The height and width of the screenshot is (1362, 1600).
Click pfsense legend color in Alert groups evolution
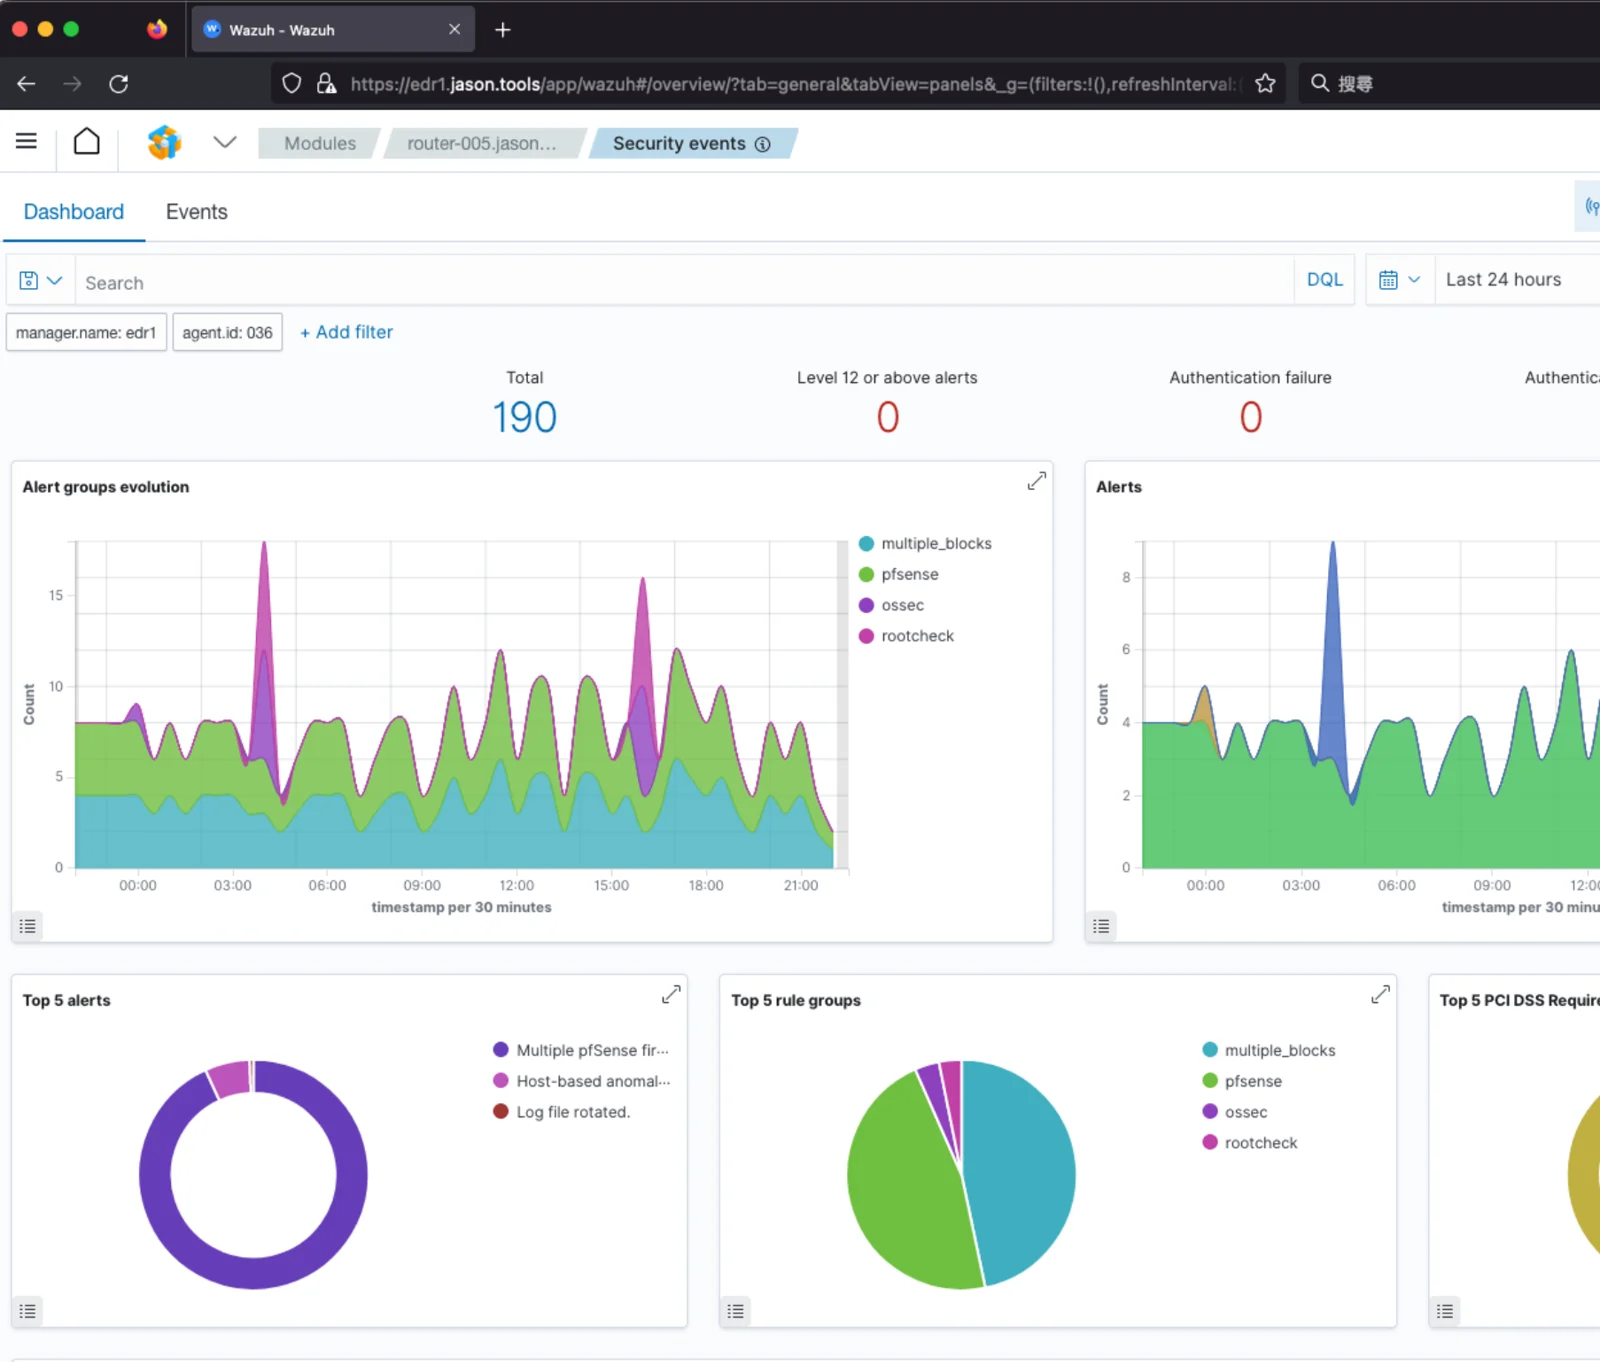point(867,575)
